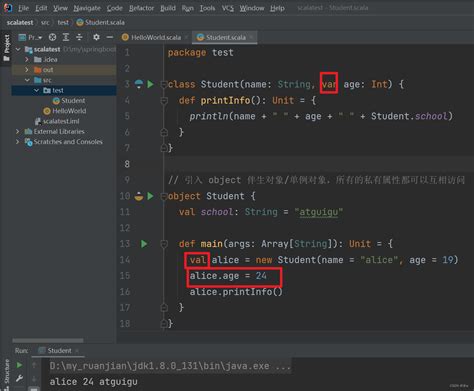The height and width of the screenshot is (391, 474).
Task: Collapse the test package node
Action: click(x=36, y=91)
